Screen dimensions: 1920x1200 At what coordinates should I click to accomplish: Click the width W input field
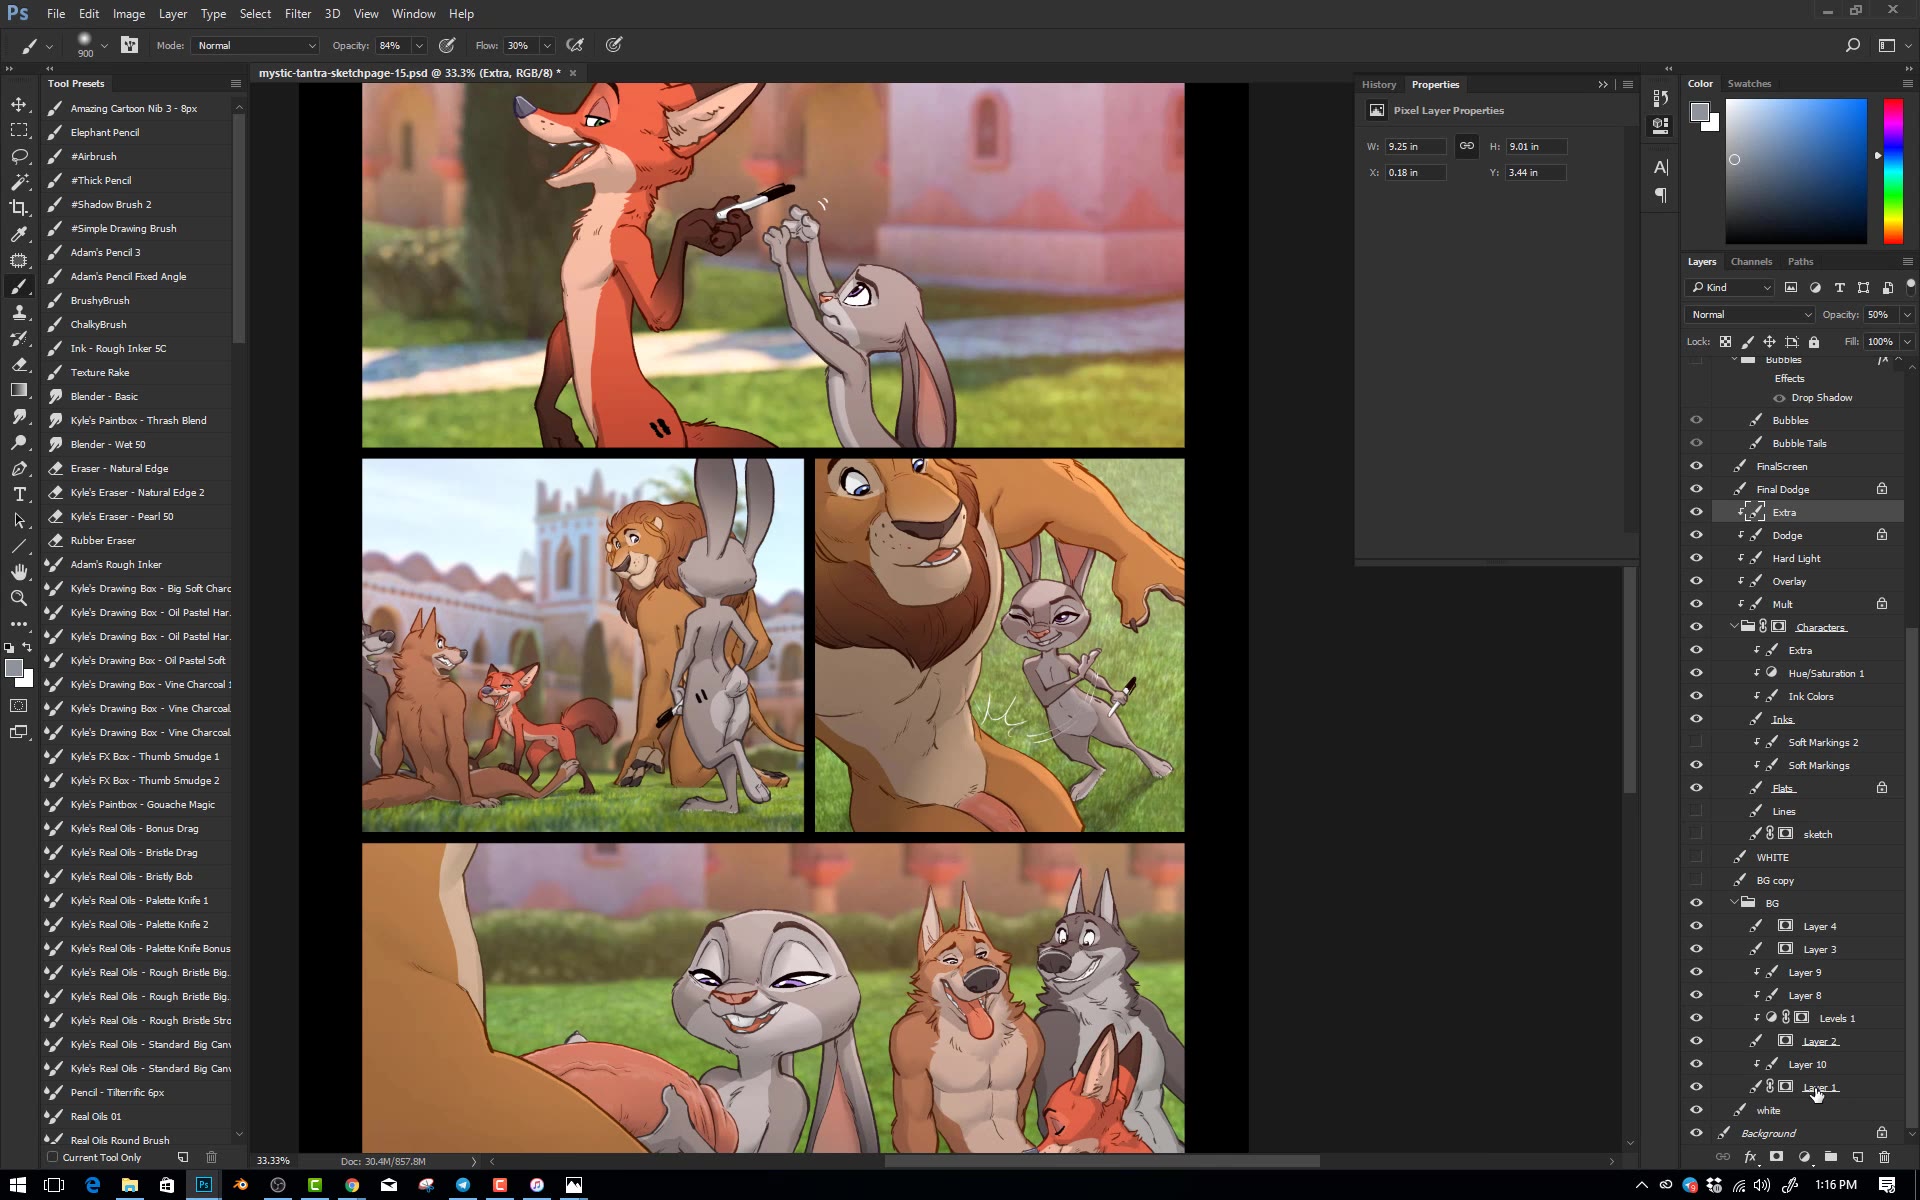click(x=1415, y=147)
